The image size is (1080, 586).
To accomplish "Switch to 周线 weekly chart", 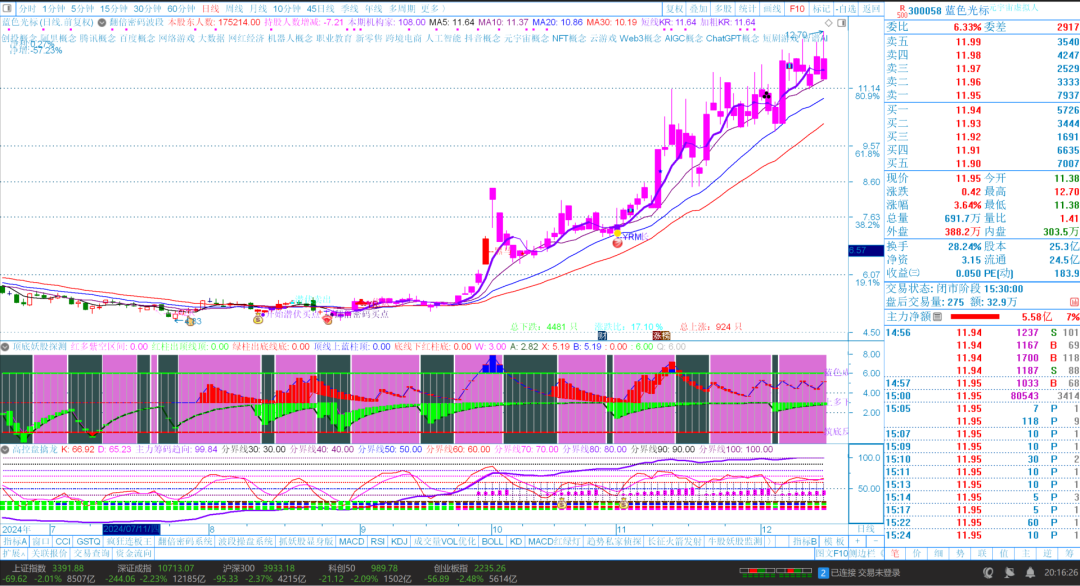I will point(234,9).
